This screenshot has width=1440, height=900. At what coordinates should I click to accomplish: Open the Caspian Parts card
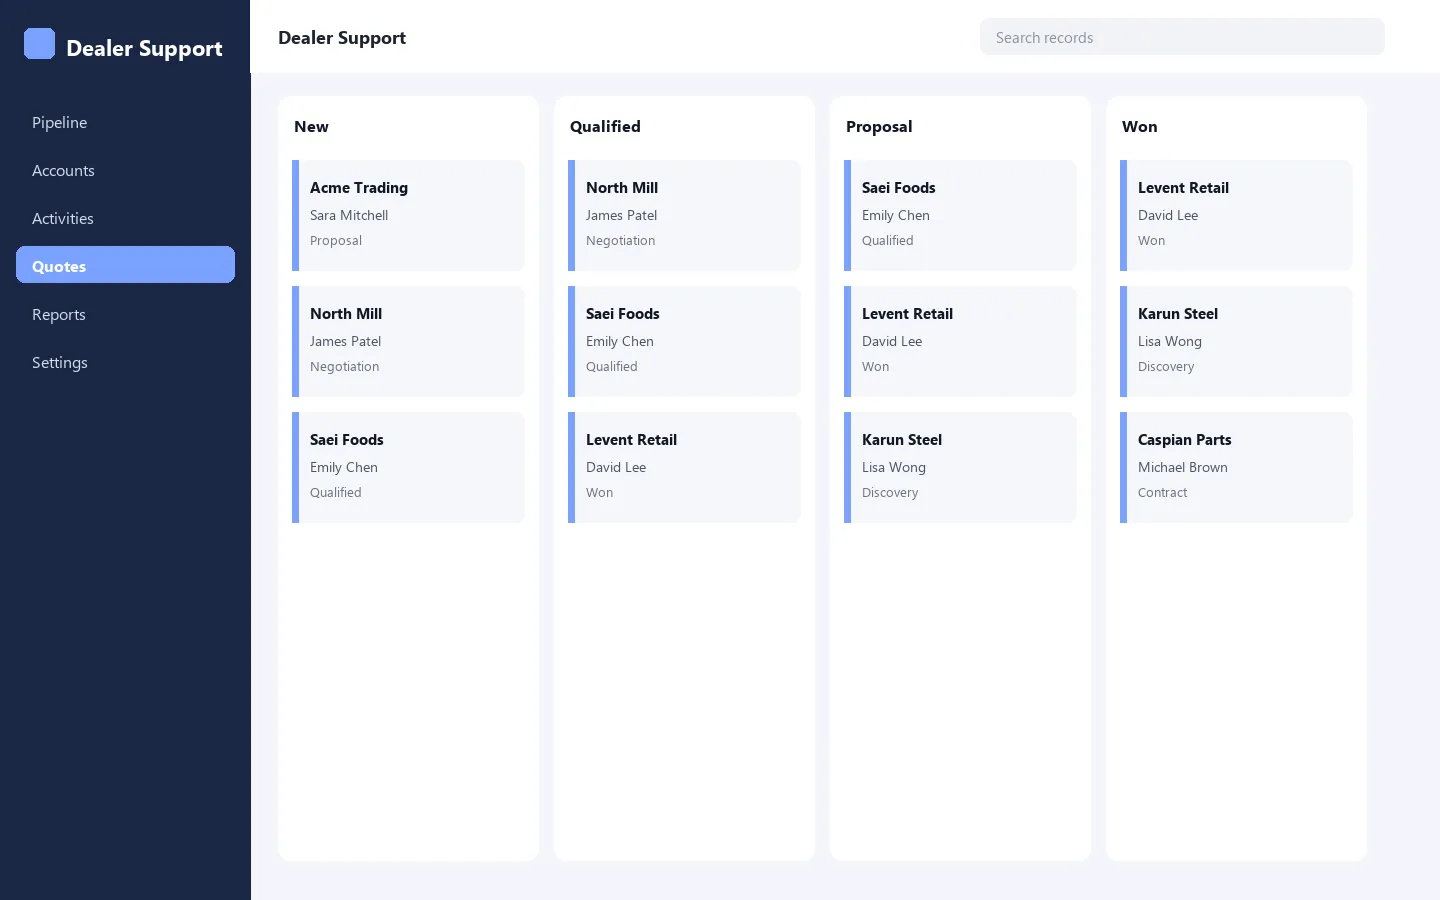pos(1236,467)
